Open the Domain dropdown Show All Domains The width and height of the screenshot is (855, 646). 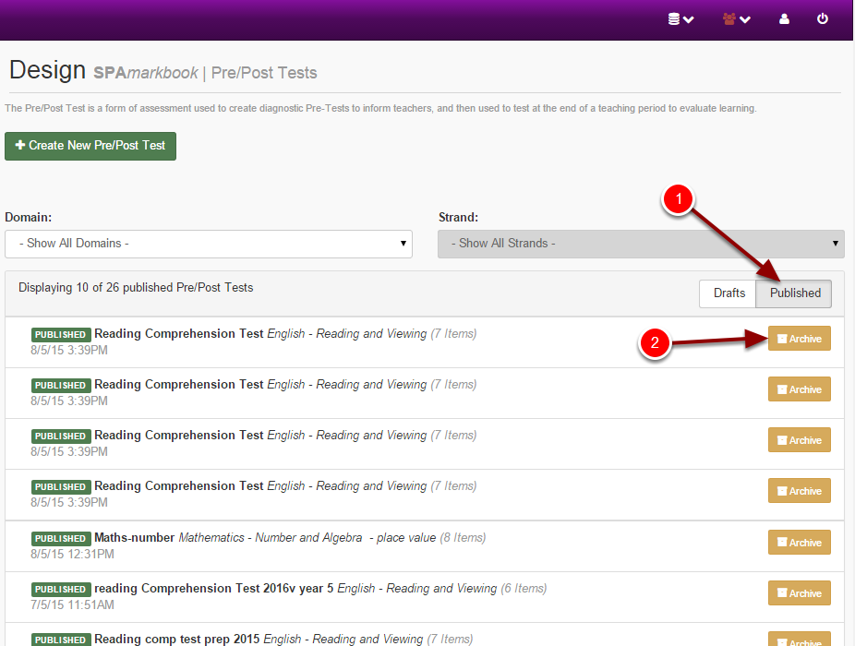208,244
